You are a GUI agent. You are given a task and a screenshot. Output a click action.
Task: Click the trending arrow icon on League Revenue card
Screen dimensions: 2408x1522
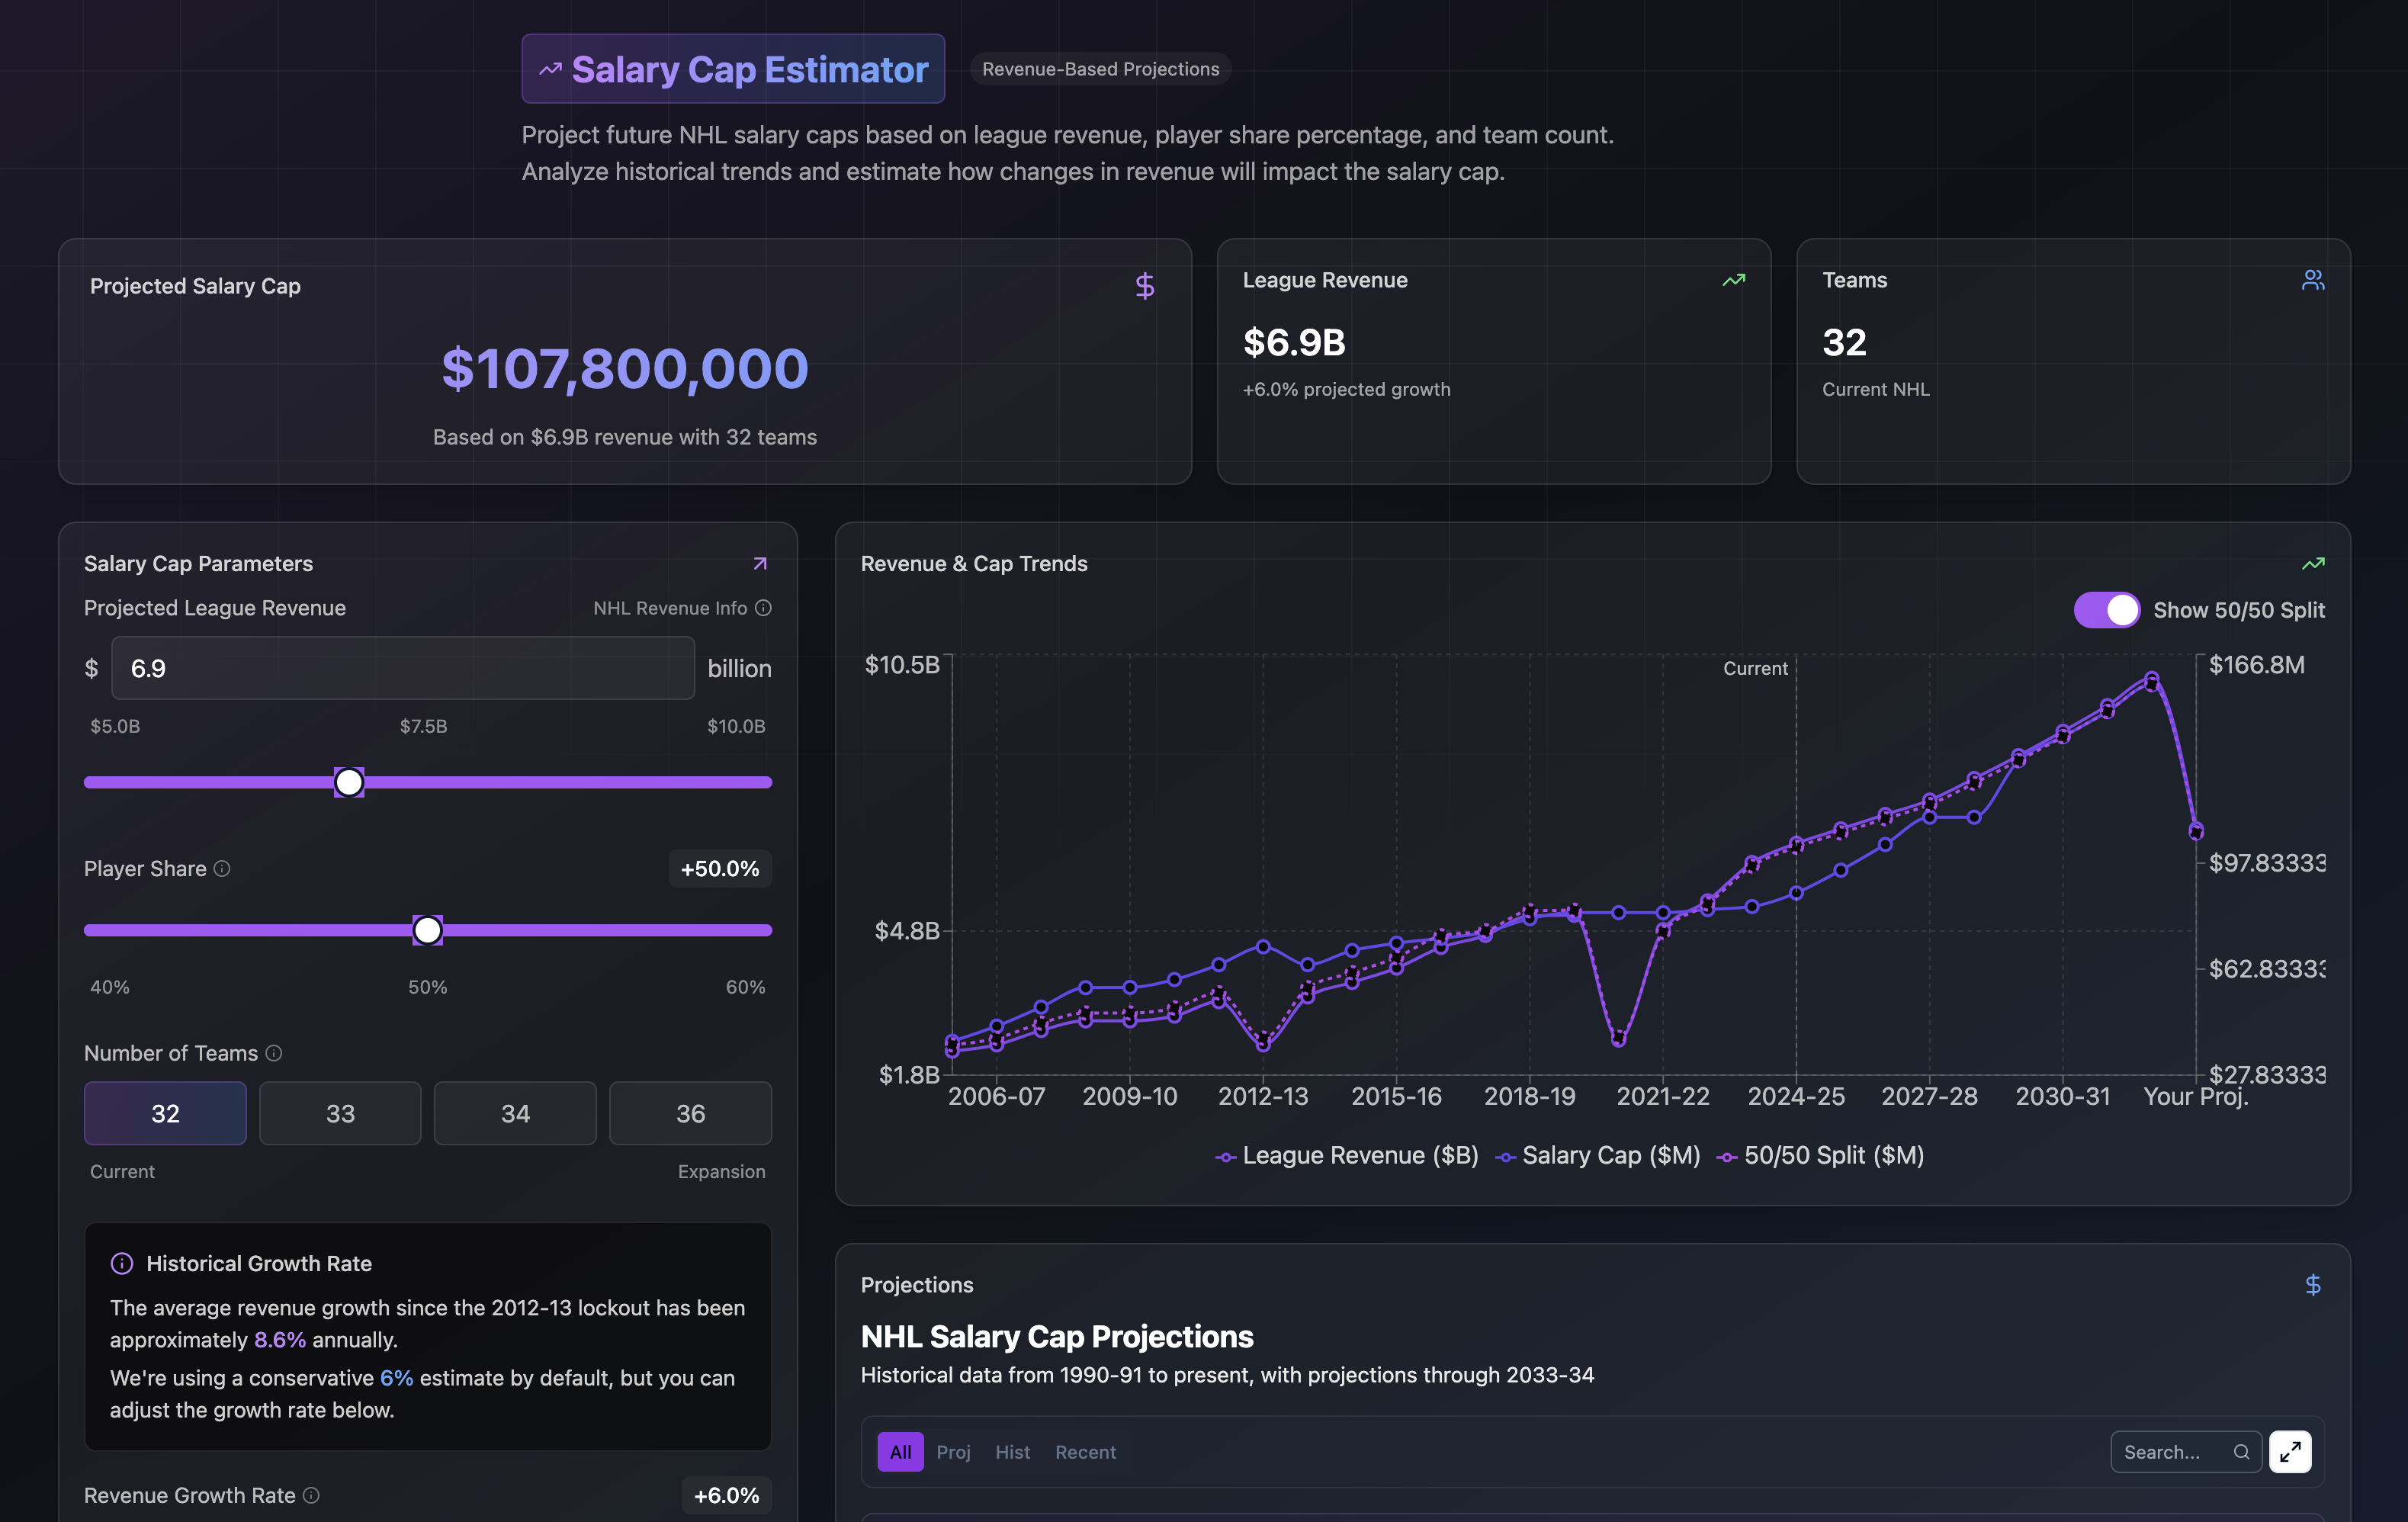point(1735,280)
